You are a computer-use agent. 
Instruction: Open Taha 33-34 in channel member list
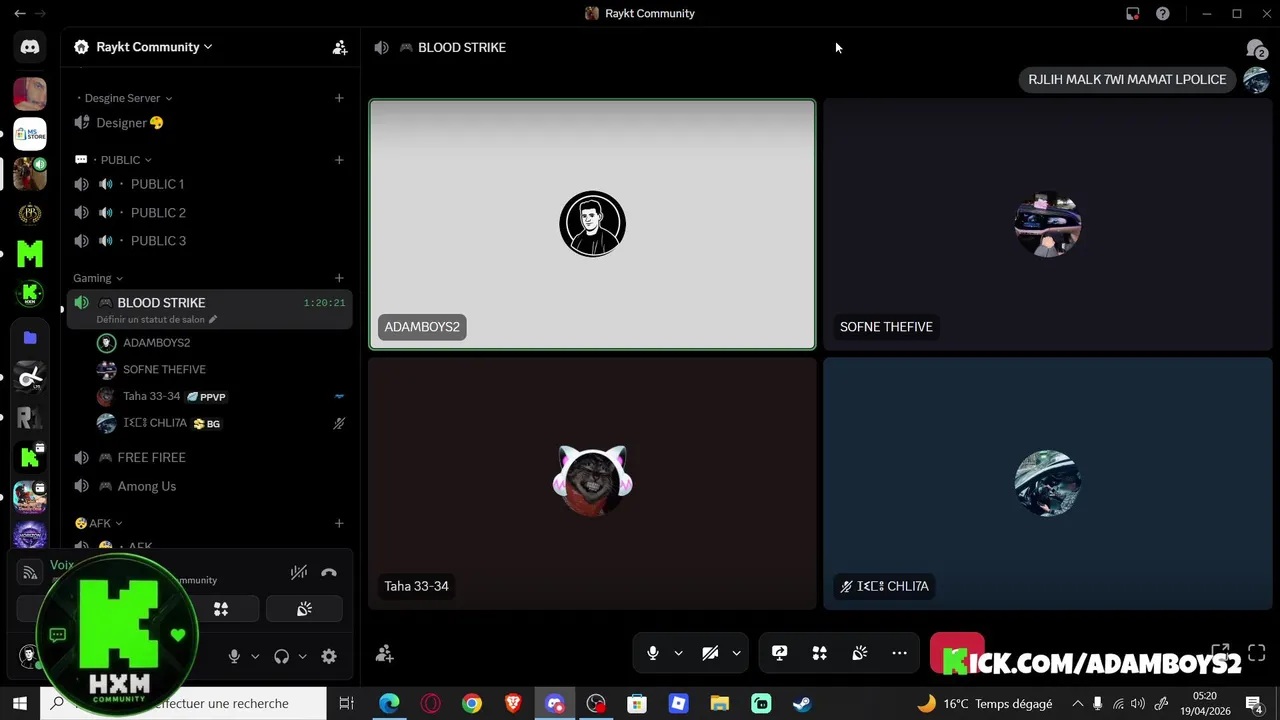coord(222,396)
